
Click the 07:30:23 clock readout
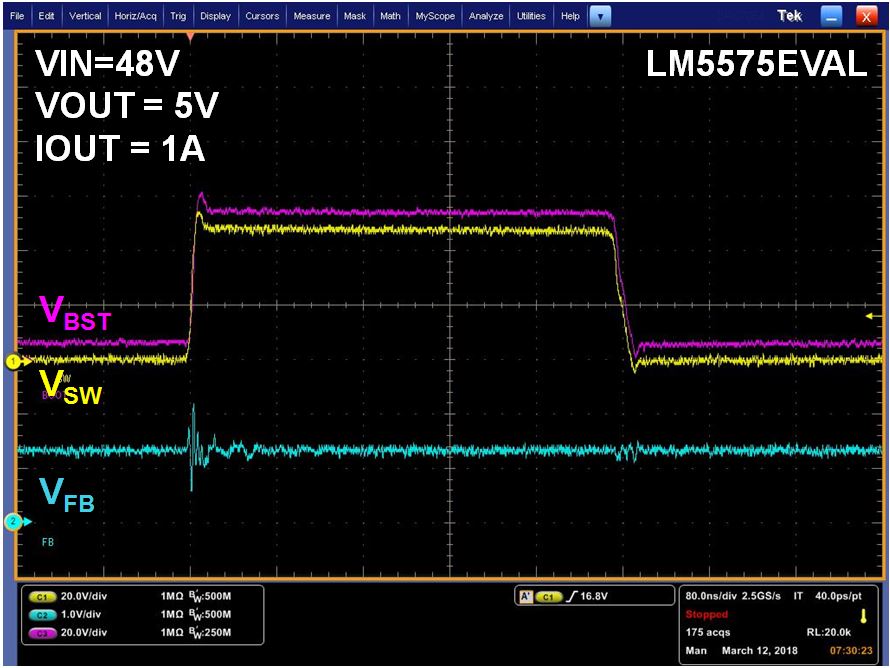tap(851, 650)
